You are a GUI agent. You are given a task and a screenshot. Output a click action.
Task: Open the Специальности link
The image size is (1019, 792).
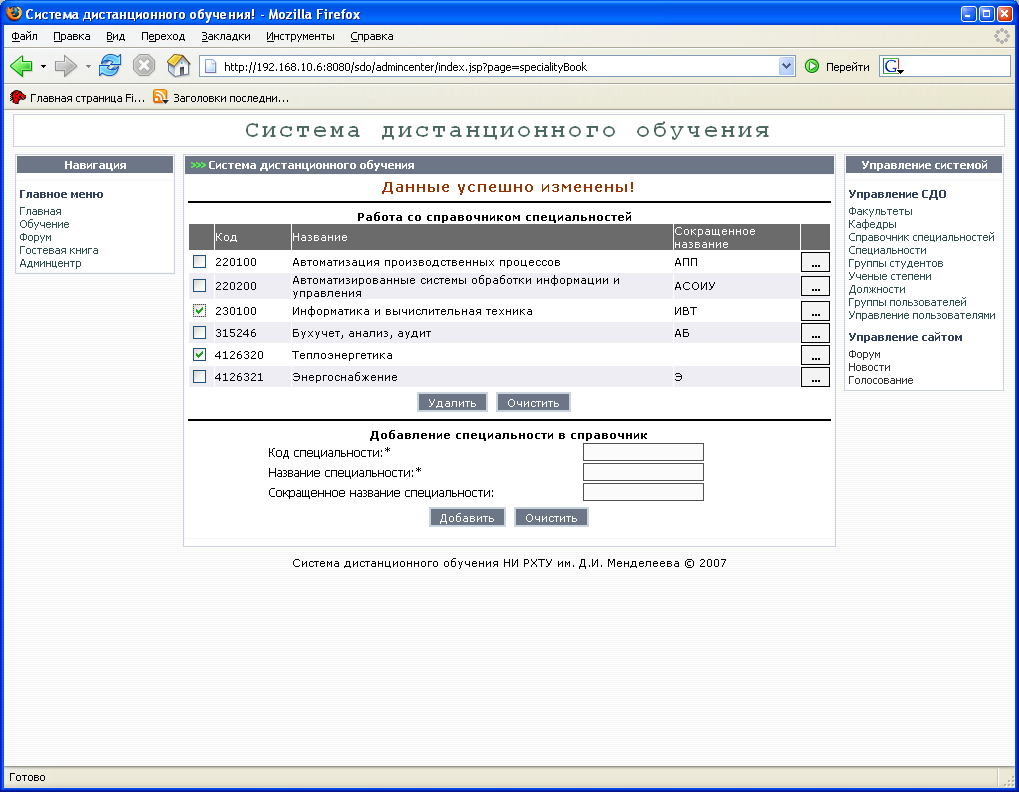click(887, 250)
